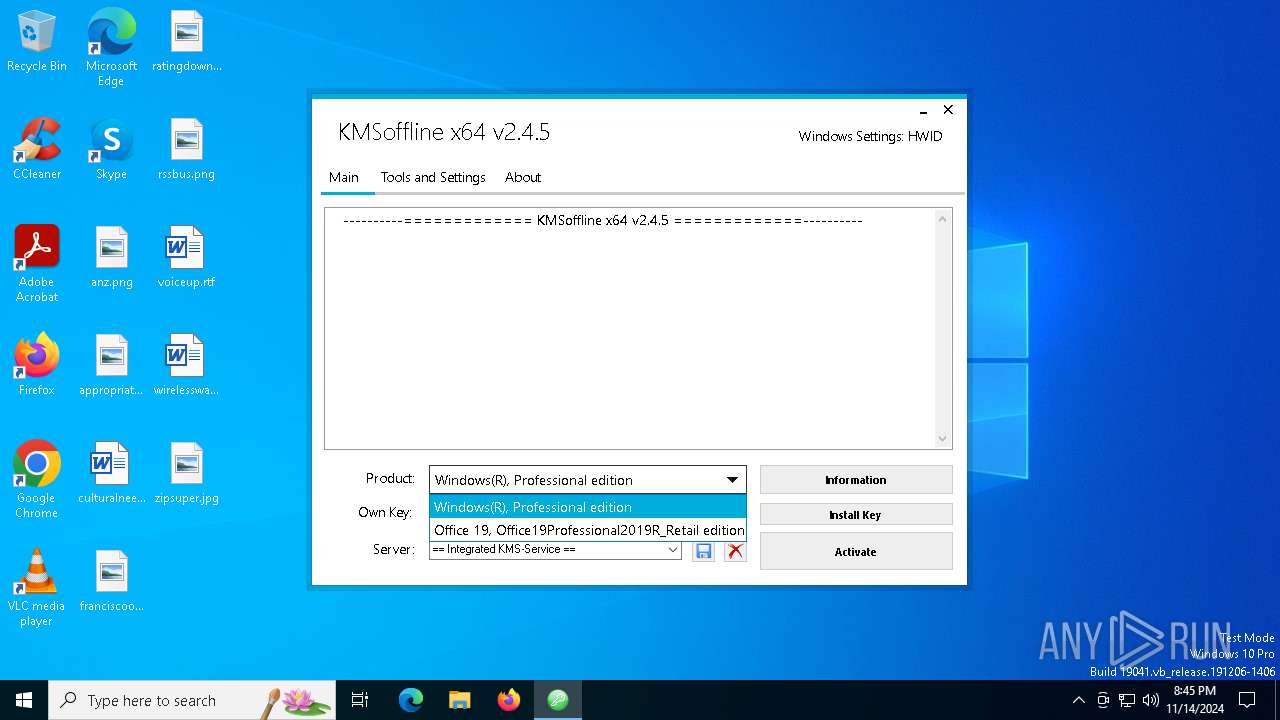Screen dimensions: 1280x720
Task: Choose Office 19 Professional2019R_Retail edition option
Action: pyautogui.click(x=588, y=530)
